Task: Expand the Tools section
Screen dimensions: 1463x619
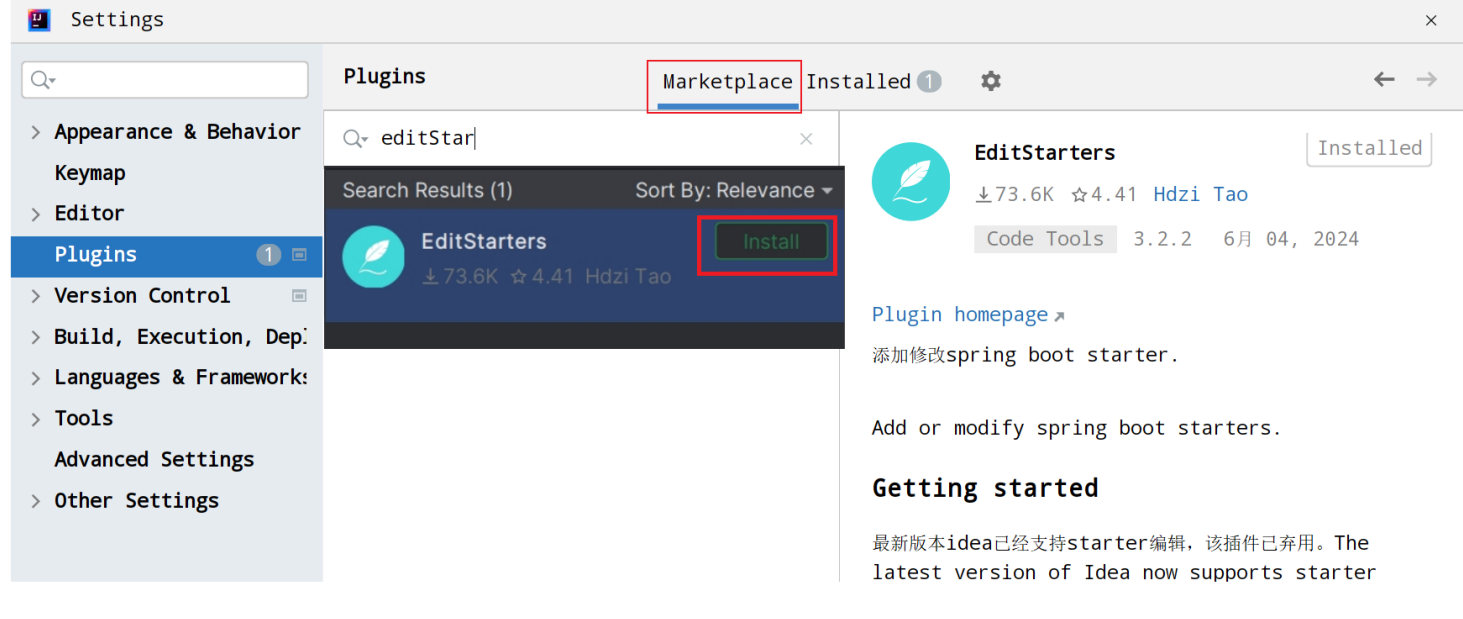Action: tap(36, 419)
